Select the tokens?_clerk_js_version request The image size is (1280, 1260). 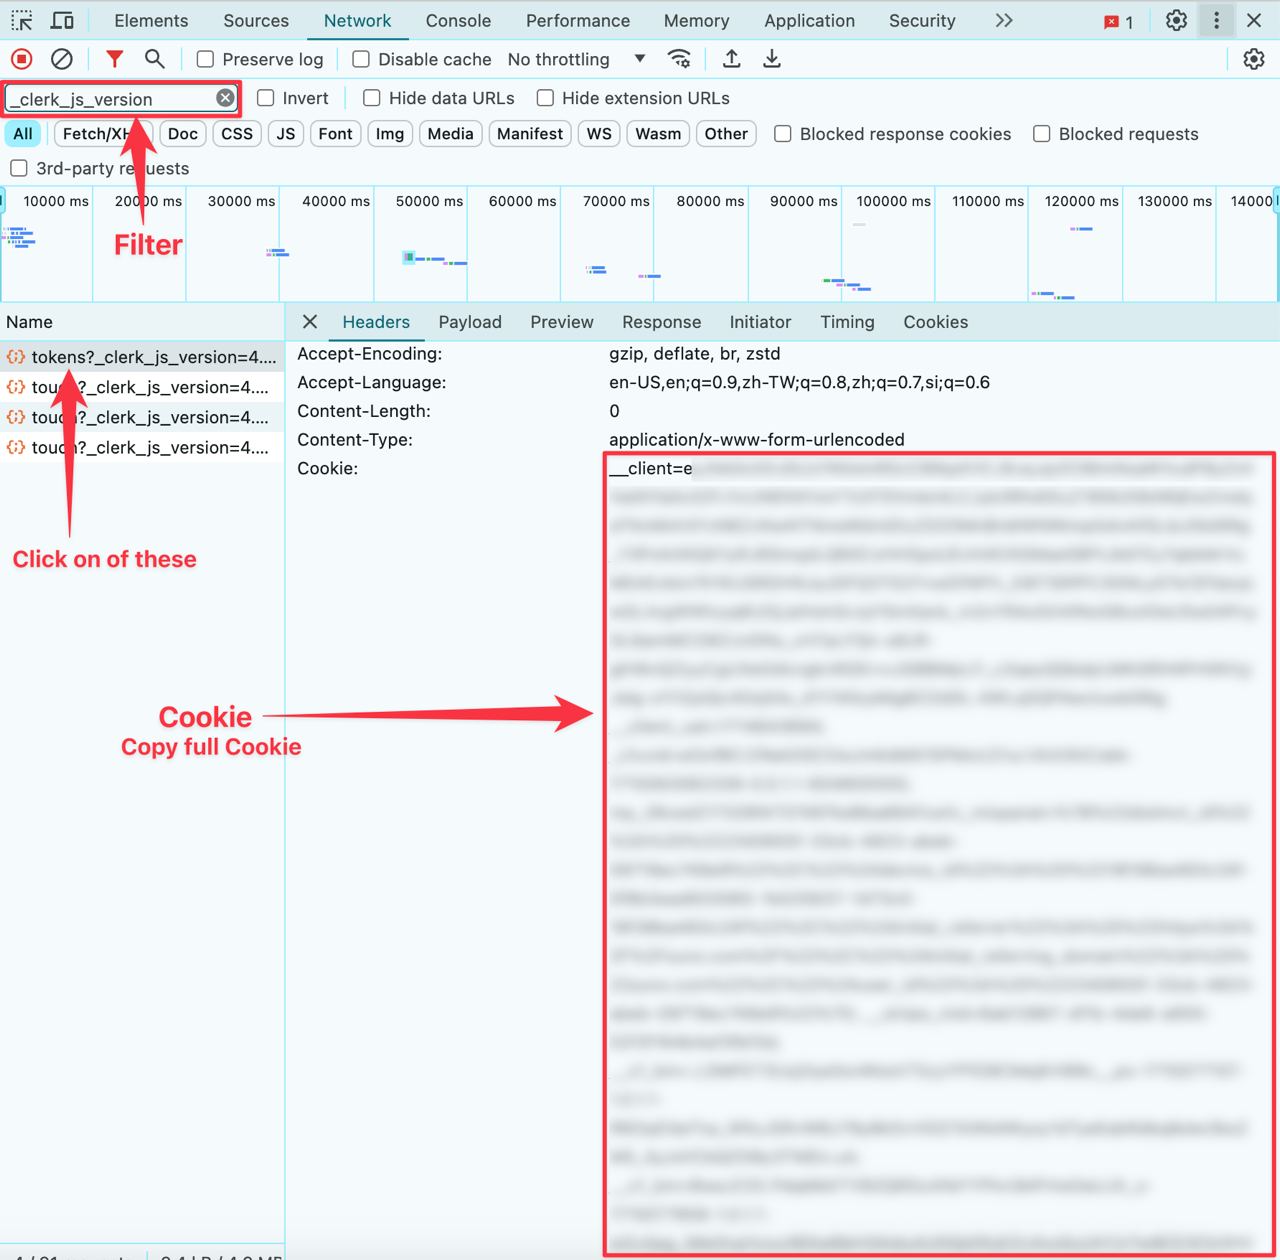142,357
